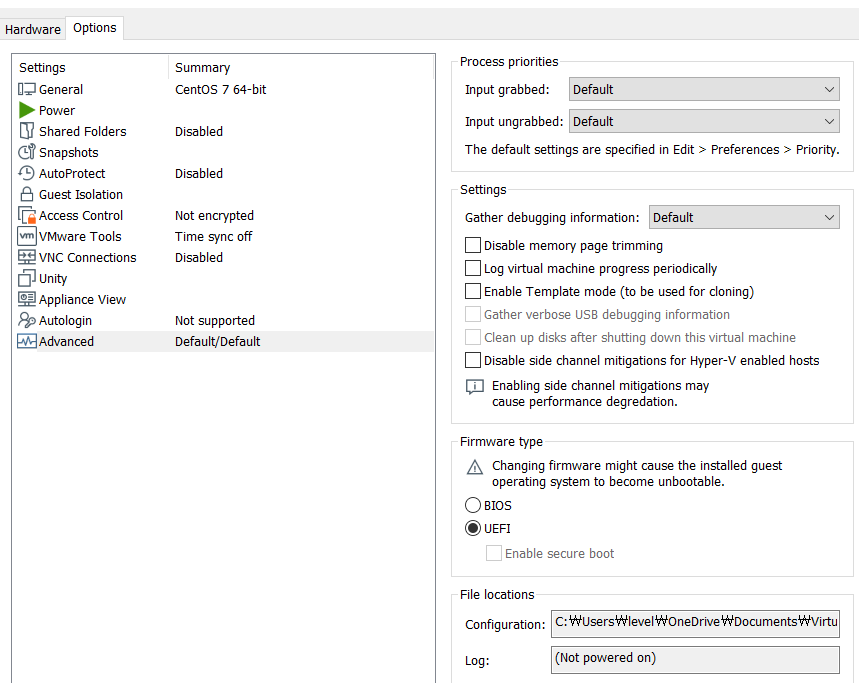Click the Unity windows icon

pyautogui.click(x=26, y=278)
